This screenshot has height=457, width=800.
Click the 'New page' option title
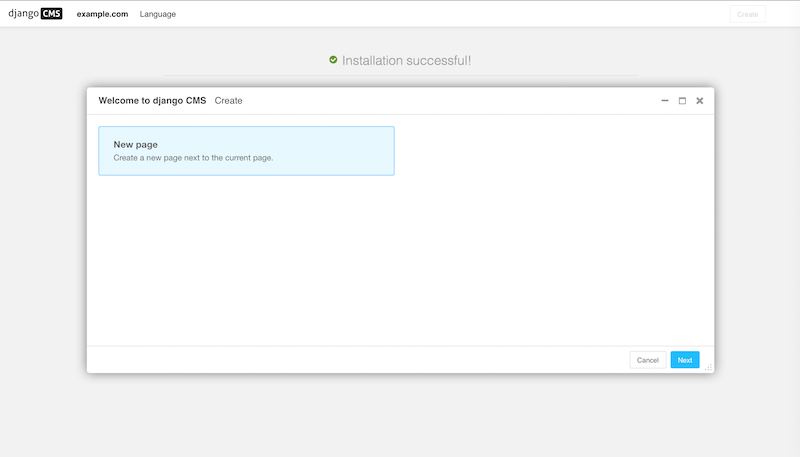coord(135,145)
